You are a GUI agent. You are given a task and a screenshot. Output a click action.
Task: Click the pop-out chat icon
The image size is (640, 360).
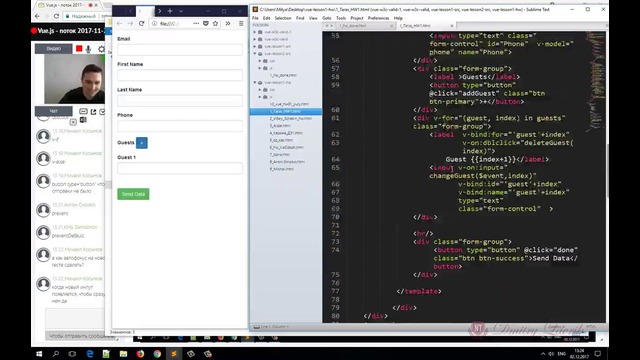[x=93, y=111]
